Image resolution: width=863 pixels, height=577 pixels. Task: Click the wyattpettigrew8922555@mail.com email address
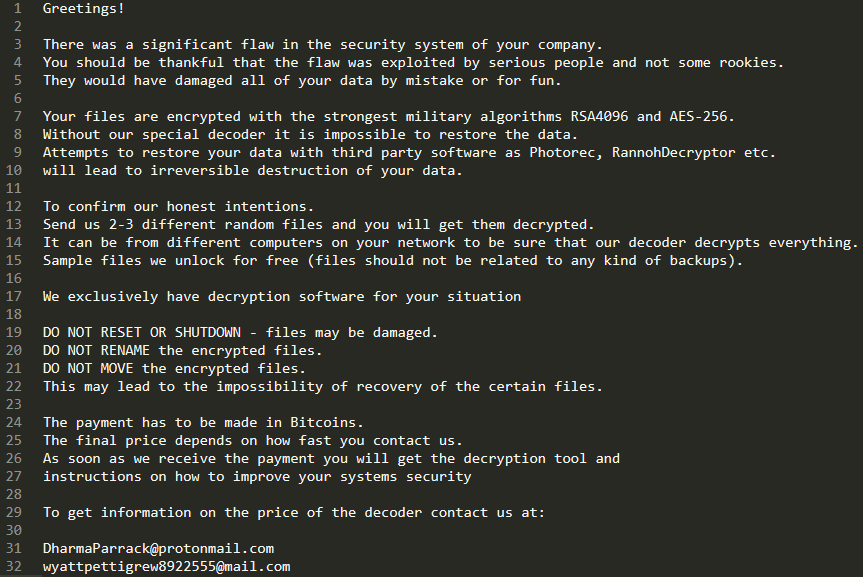[x=167, y=567]
